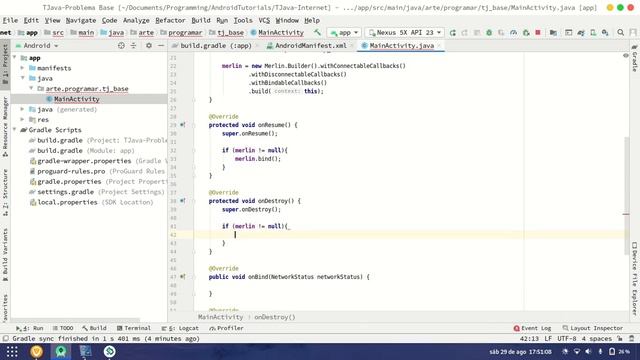
Task: Click onResume override gutter icon at line 29
Action: point(182,125)
